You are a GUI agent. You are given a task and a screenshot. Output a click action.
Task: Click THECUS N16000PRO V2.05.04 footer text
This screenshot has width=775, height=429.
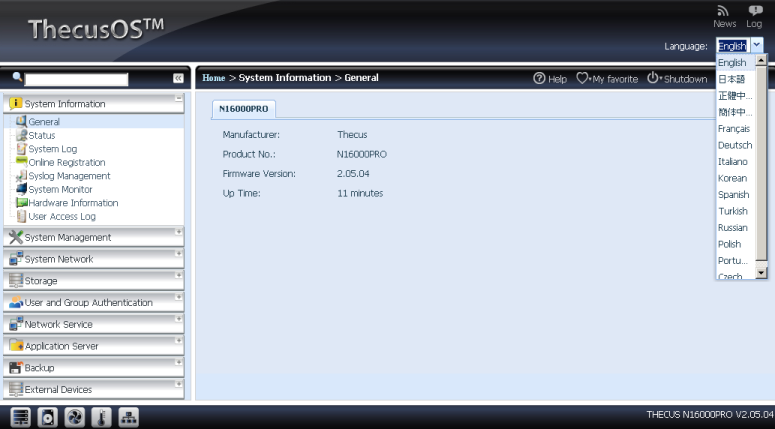coord(710,414)
